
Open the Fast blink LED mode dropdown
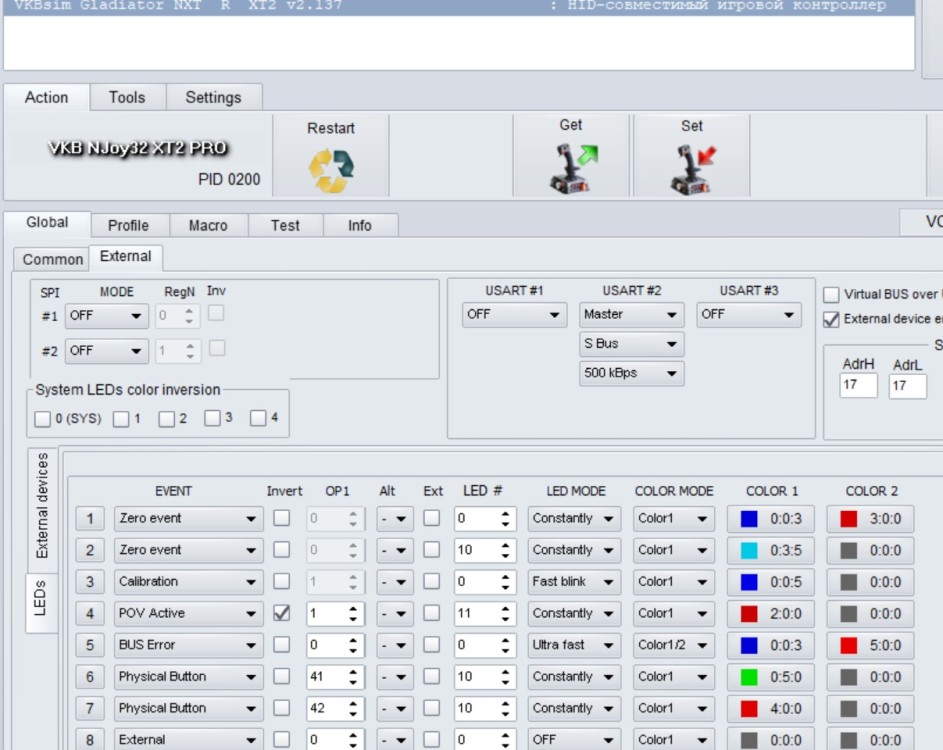(573, 582)
